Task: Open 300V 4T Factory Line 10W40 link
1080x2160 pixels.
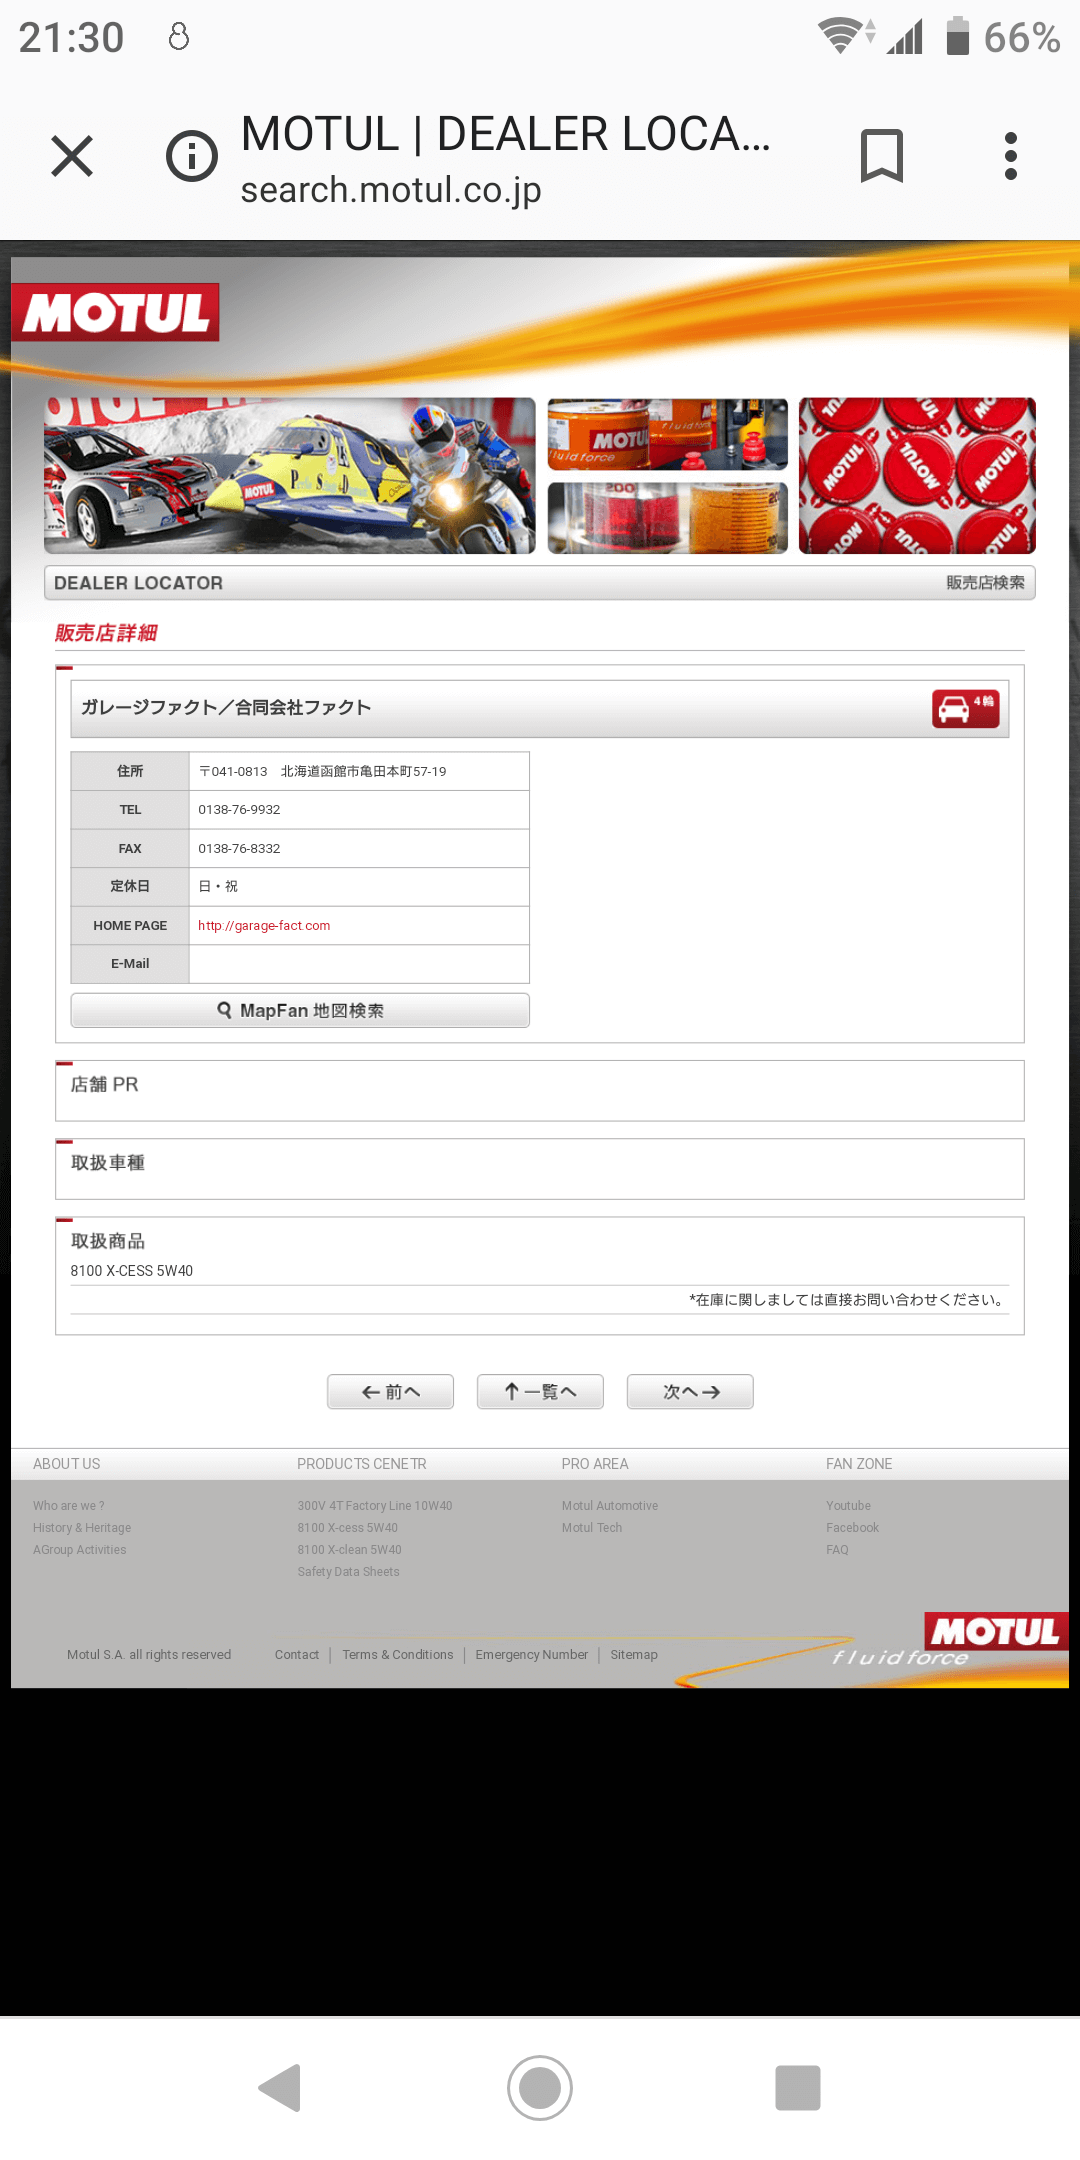Action: 375,1506
